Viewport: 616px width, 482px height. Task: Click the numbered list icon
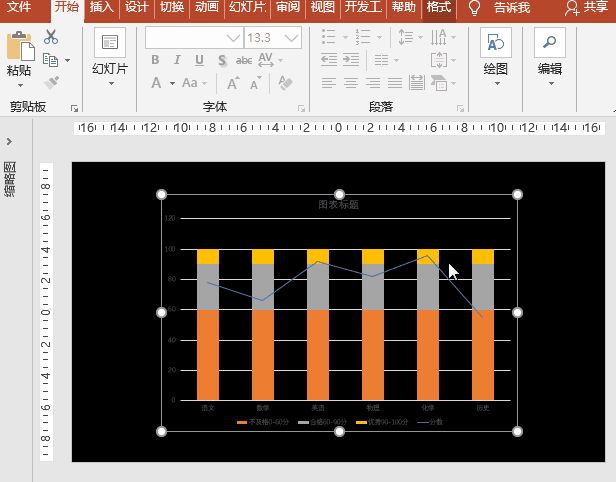click(363, 37)
